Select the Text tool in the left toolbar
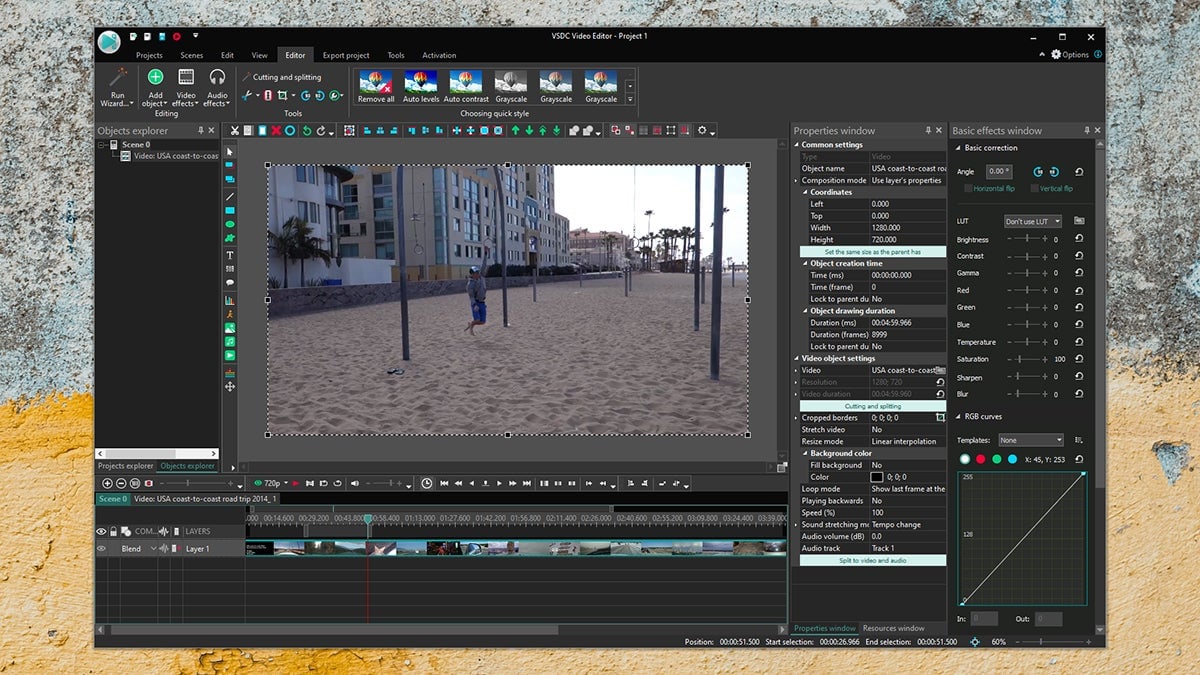The width and height of the screenshot is (1200, 675). 230,255
